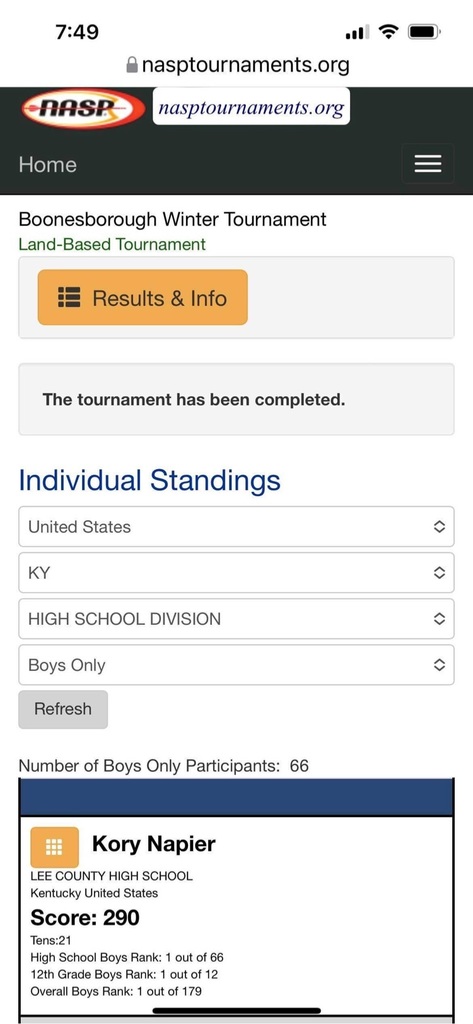
Task: Click the Land-Based Tournament text
Action: click(x=112, y=244)
